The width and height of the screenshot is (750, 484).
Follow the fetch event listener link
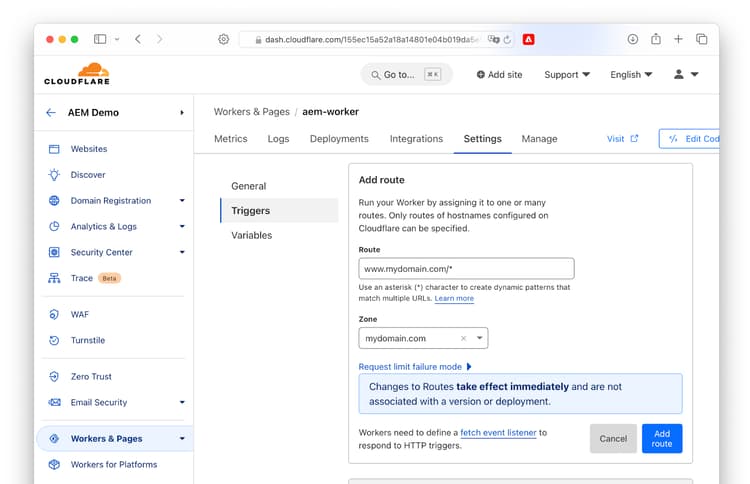tap(499, 432)
